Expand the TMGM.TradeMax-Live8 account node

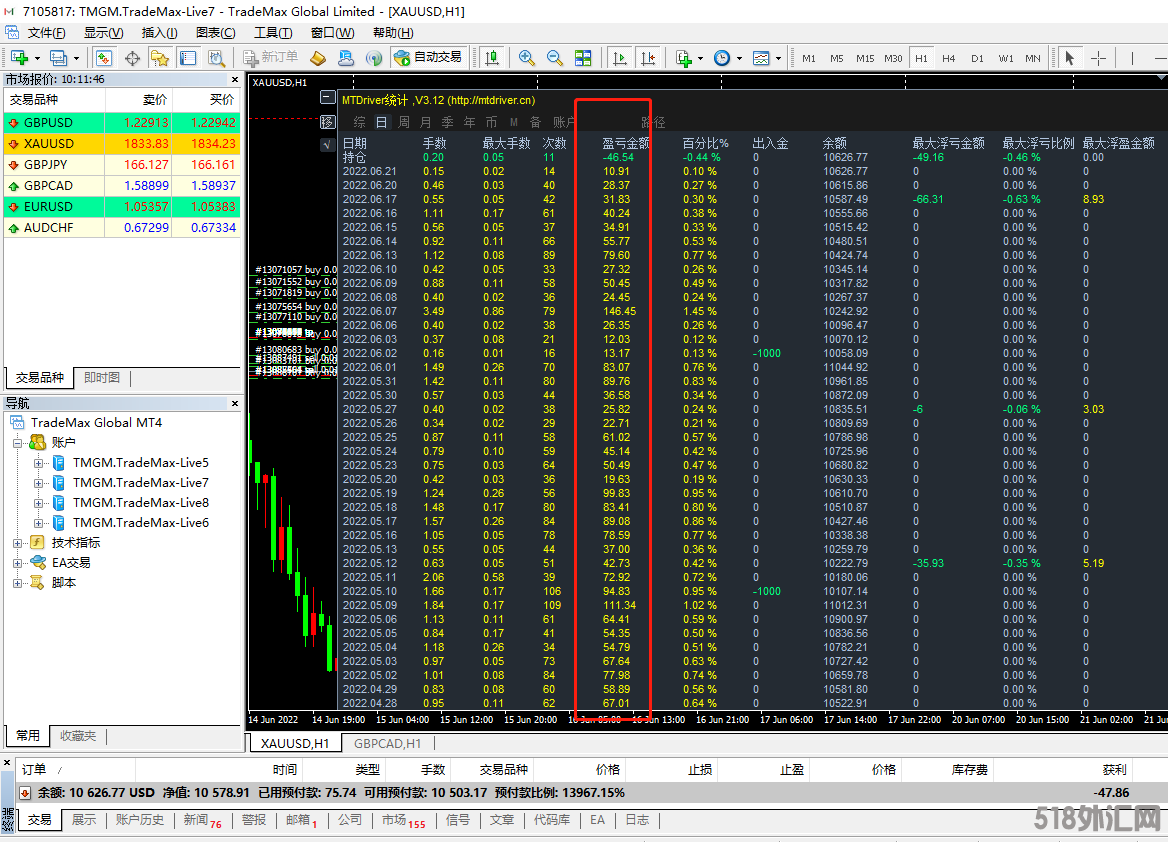[38, 503]
